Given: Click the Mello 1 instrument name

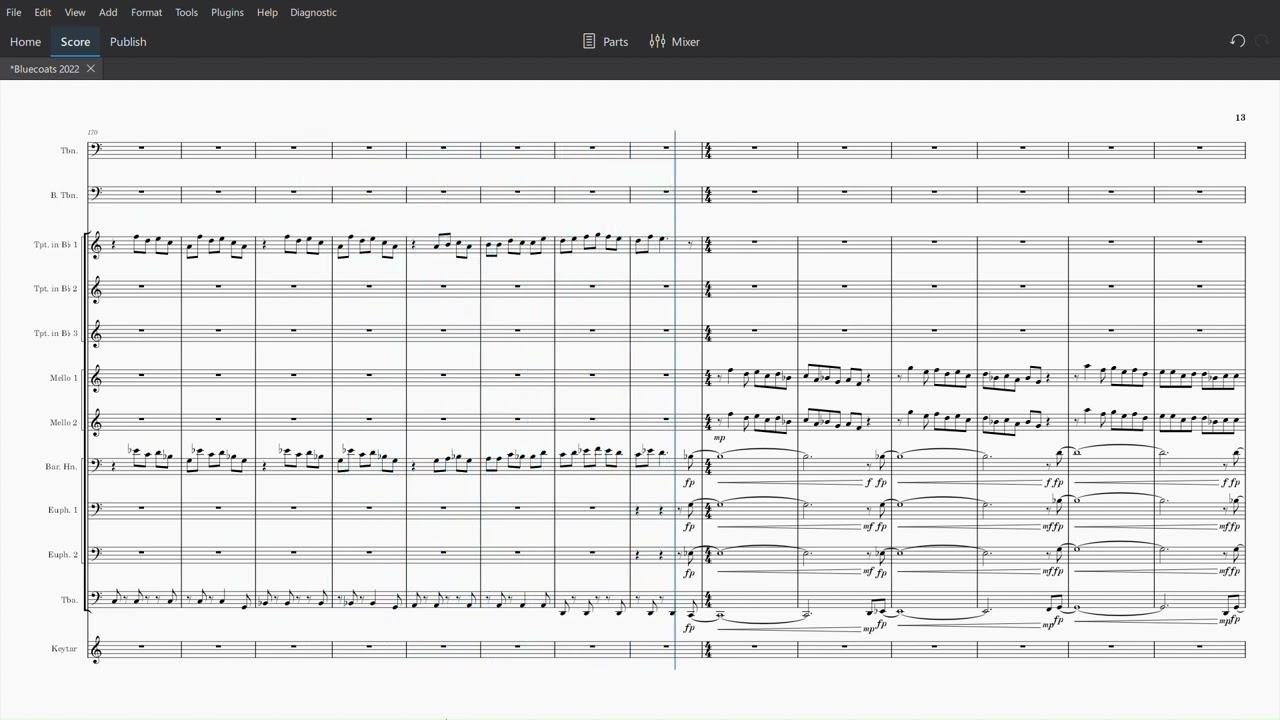Looking at the screenshot, I should coord(63,378).
